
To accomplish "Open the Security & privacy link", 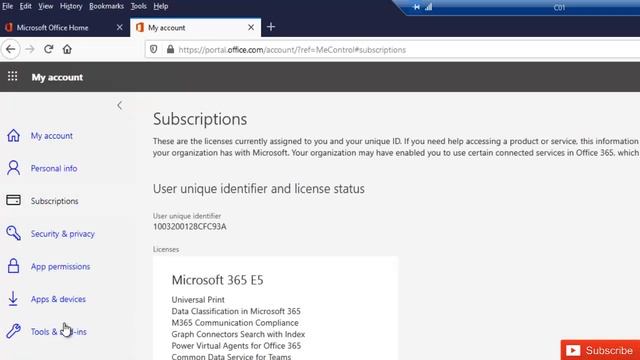I will [x=63, y=233].
